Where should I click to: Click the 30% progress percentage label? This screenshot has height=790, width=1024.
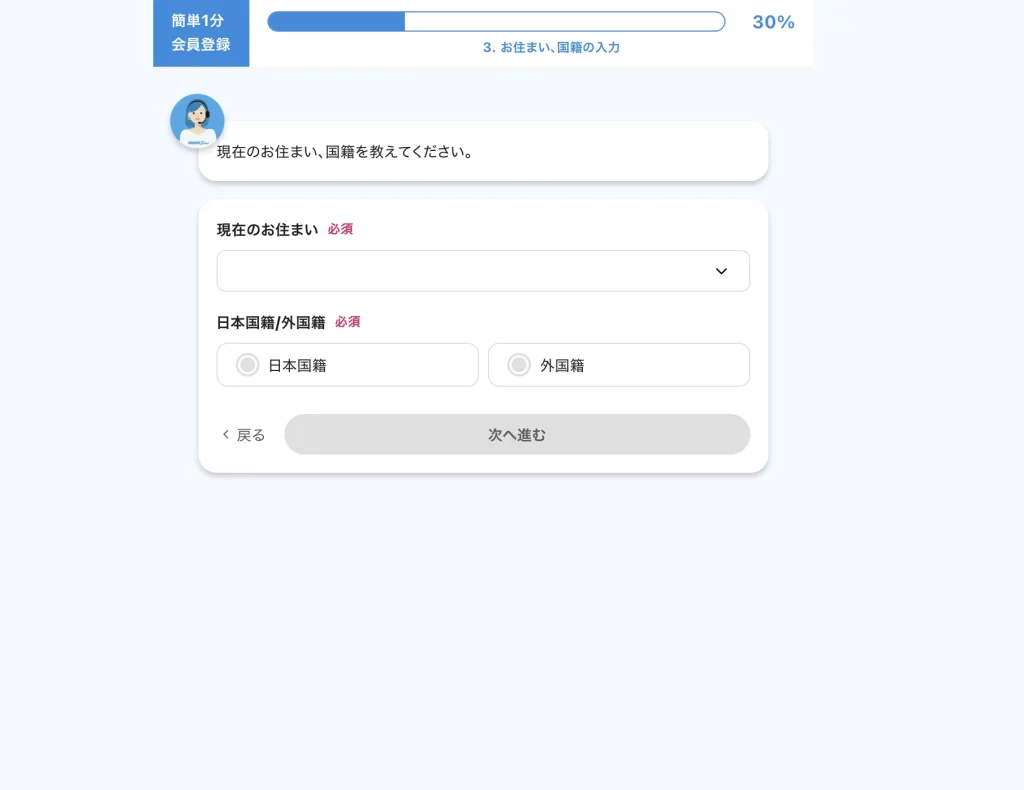point(773,22)
